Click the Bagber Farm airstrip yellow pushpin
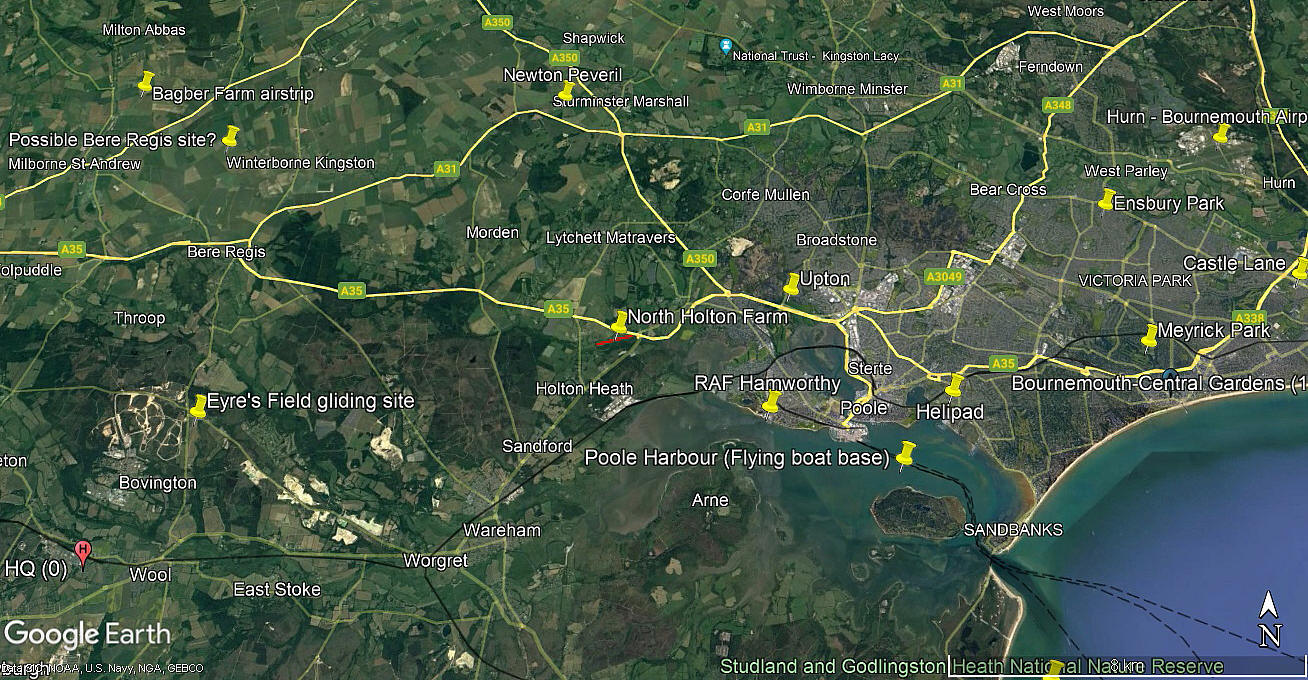Viewport: 1308px width, 680px height. (146, 82)
